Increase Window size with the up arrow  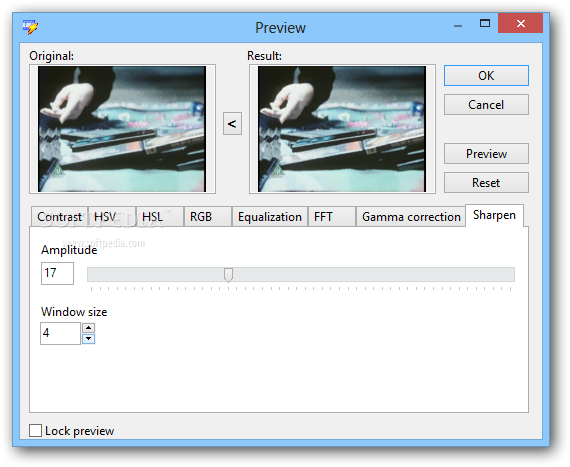pyautogui.click(x=88, y=328)
